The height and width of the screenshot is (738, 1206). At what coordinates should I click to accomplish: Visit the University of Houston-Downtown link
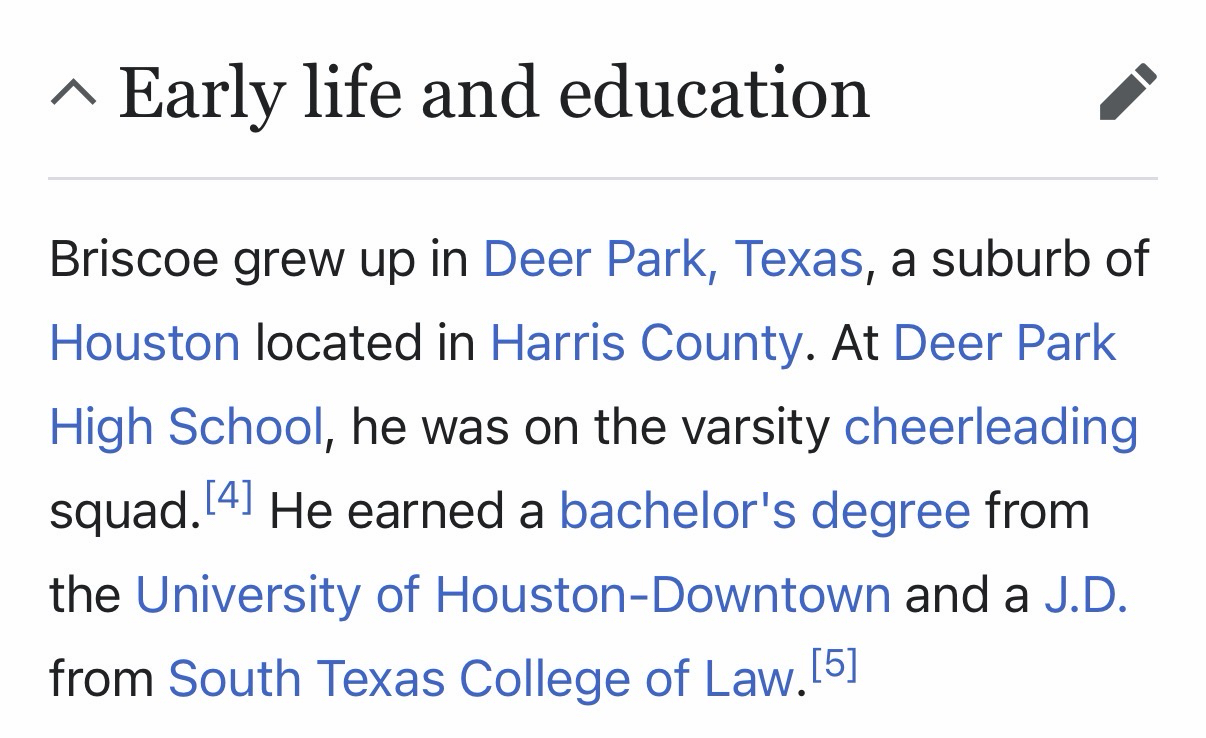[512, 595]
